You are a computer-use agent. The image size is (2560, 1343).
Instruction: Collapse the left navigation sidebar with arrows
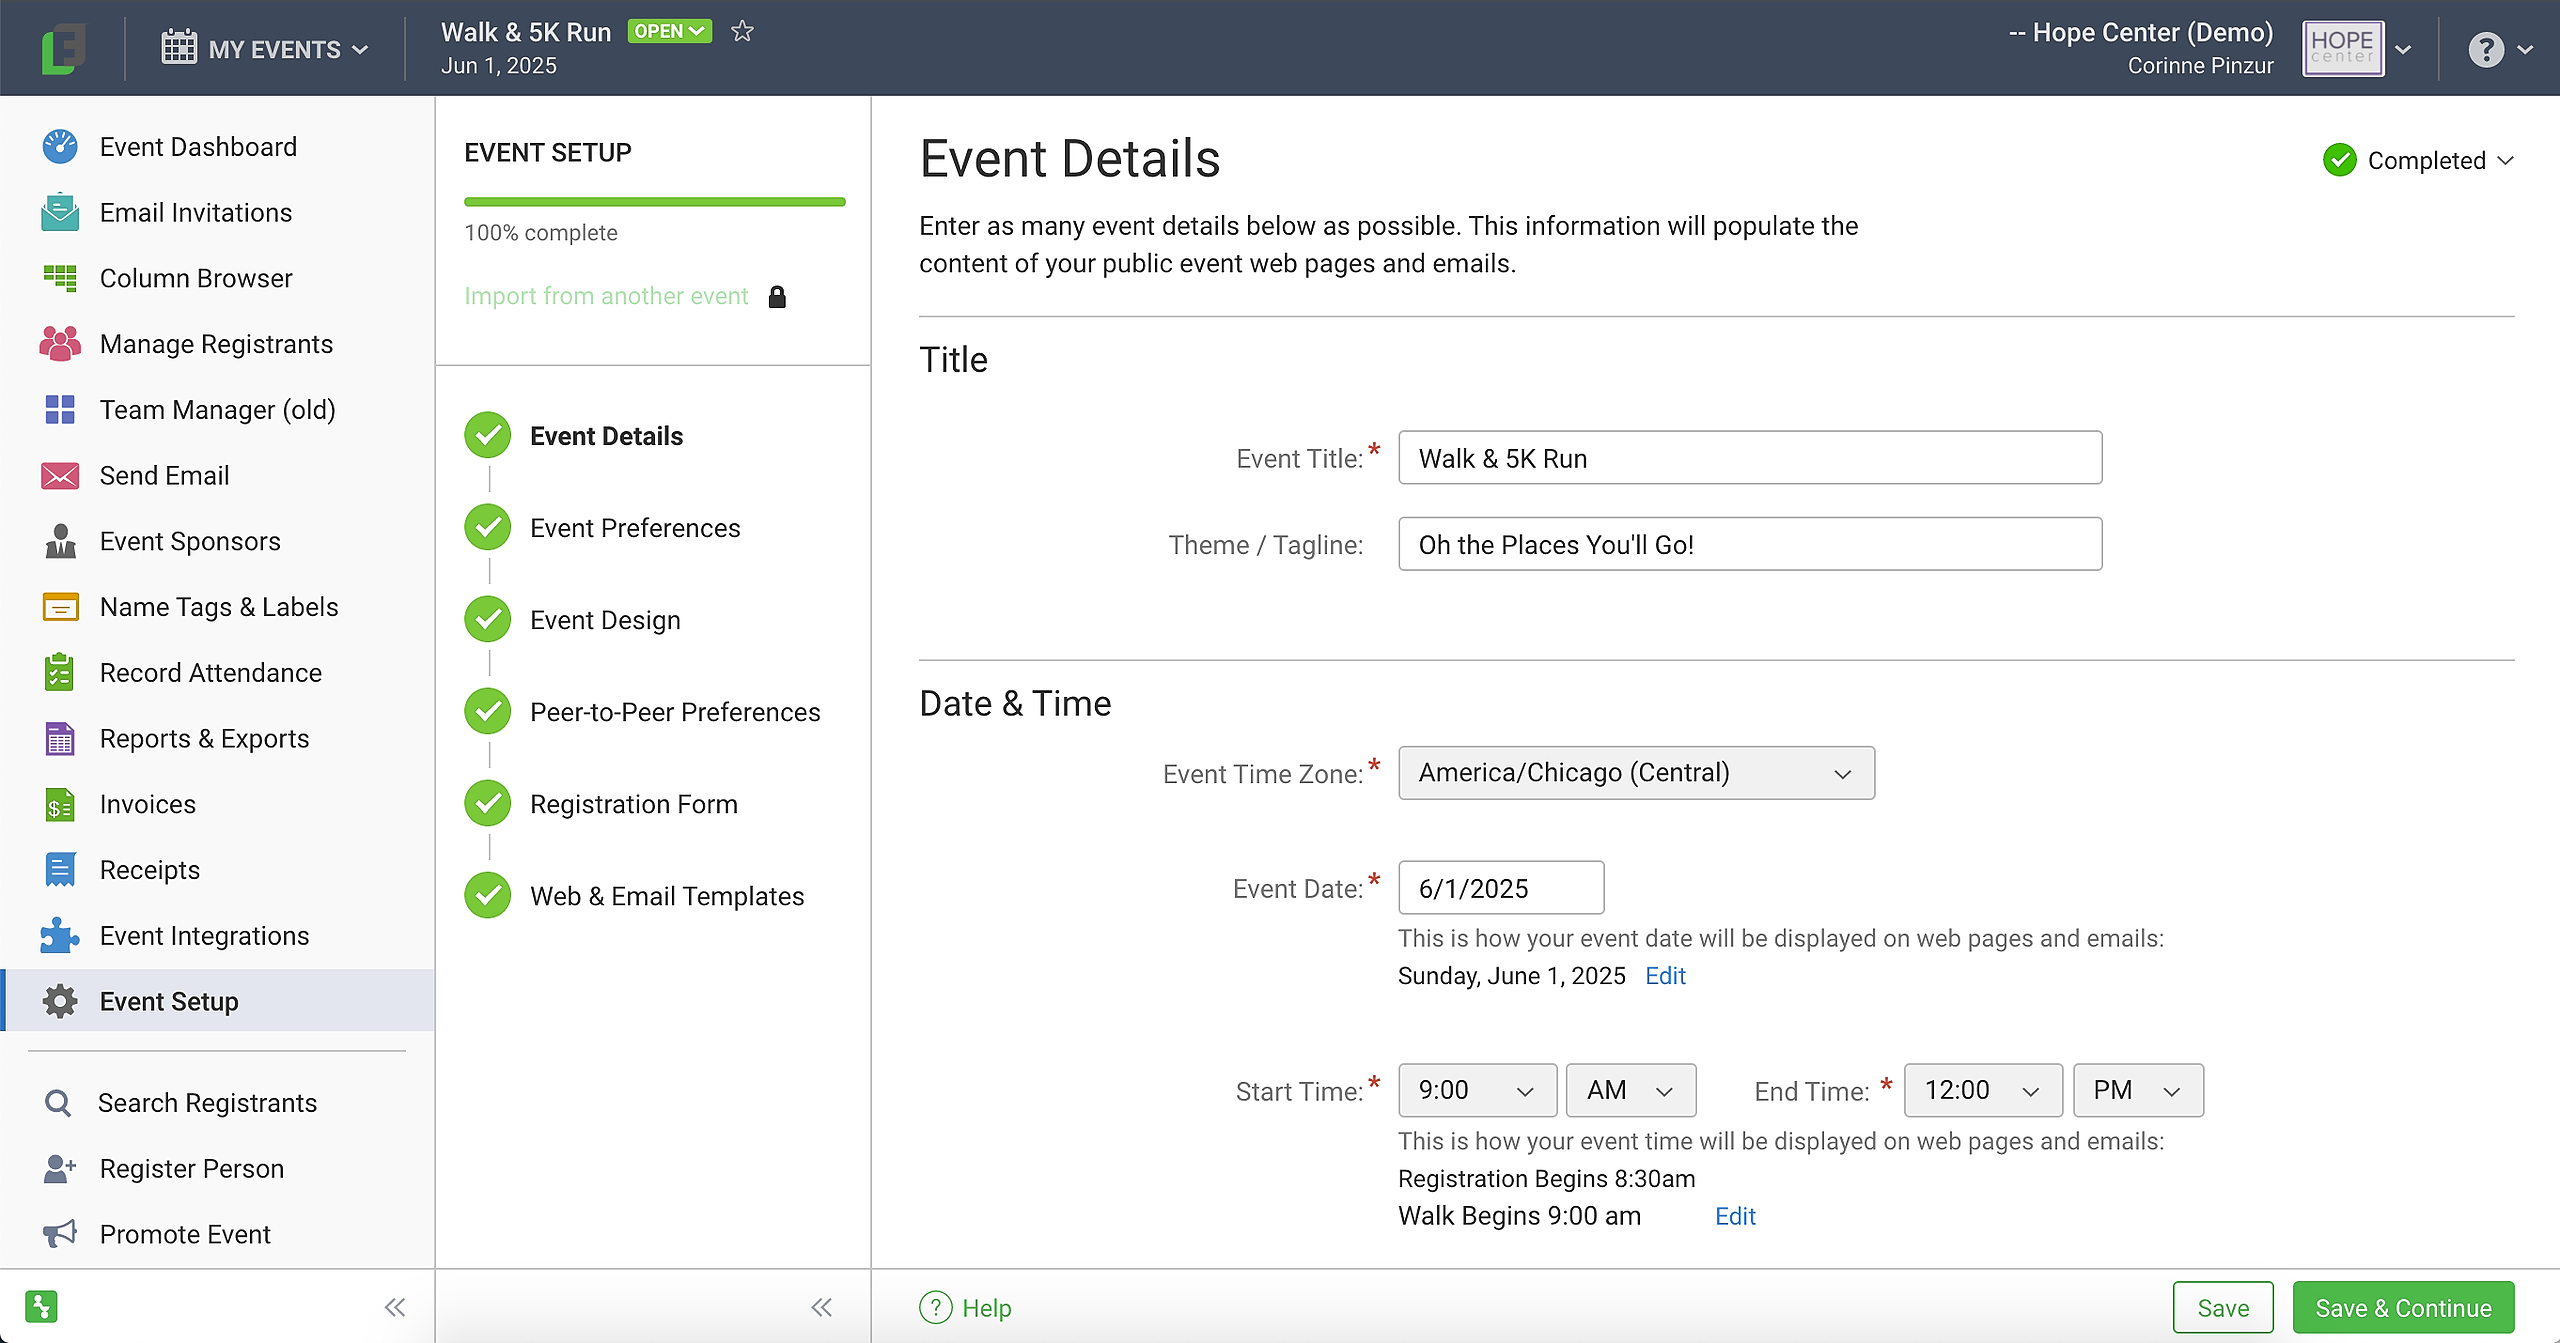[x=395, y=1307]
